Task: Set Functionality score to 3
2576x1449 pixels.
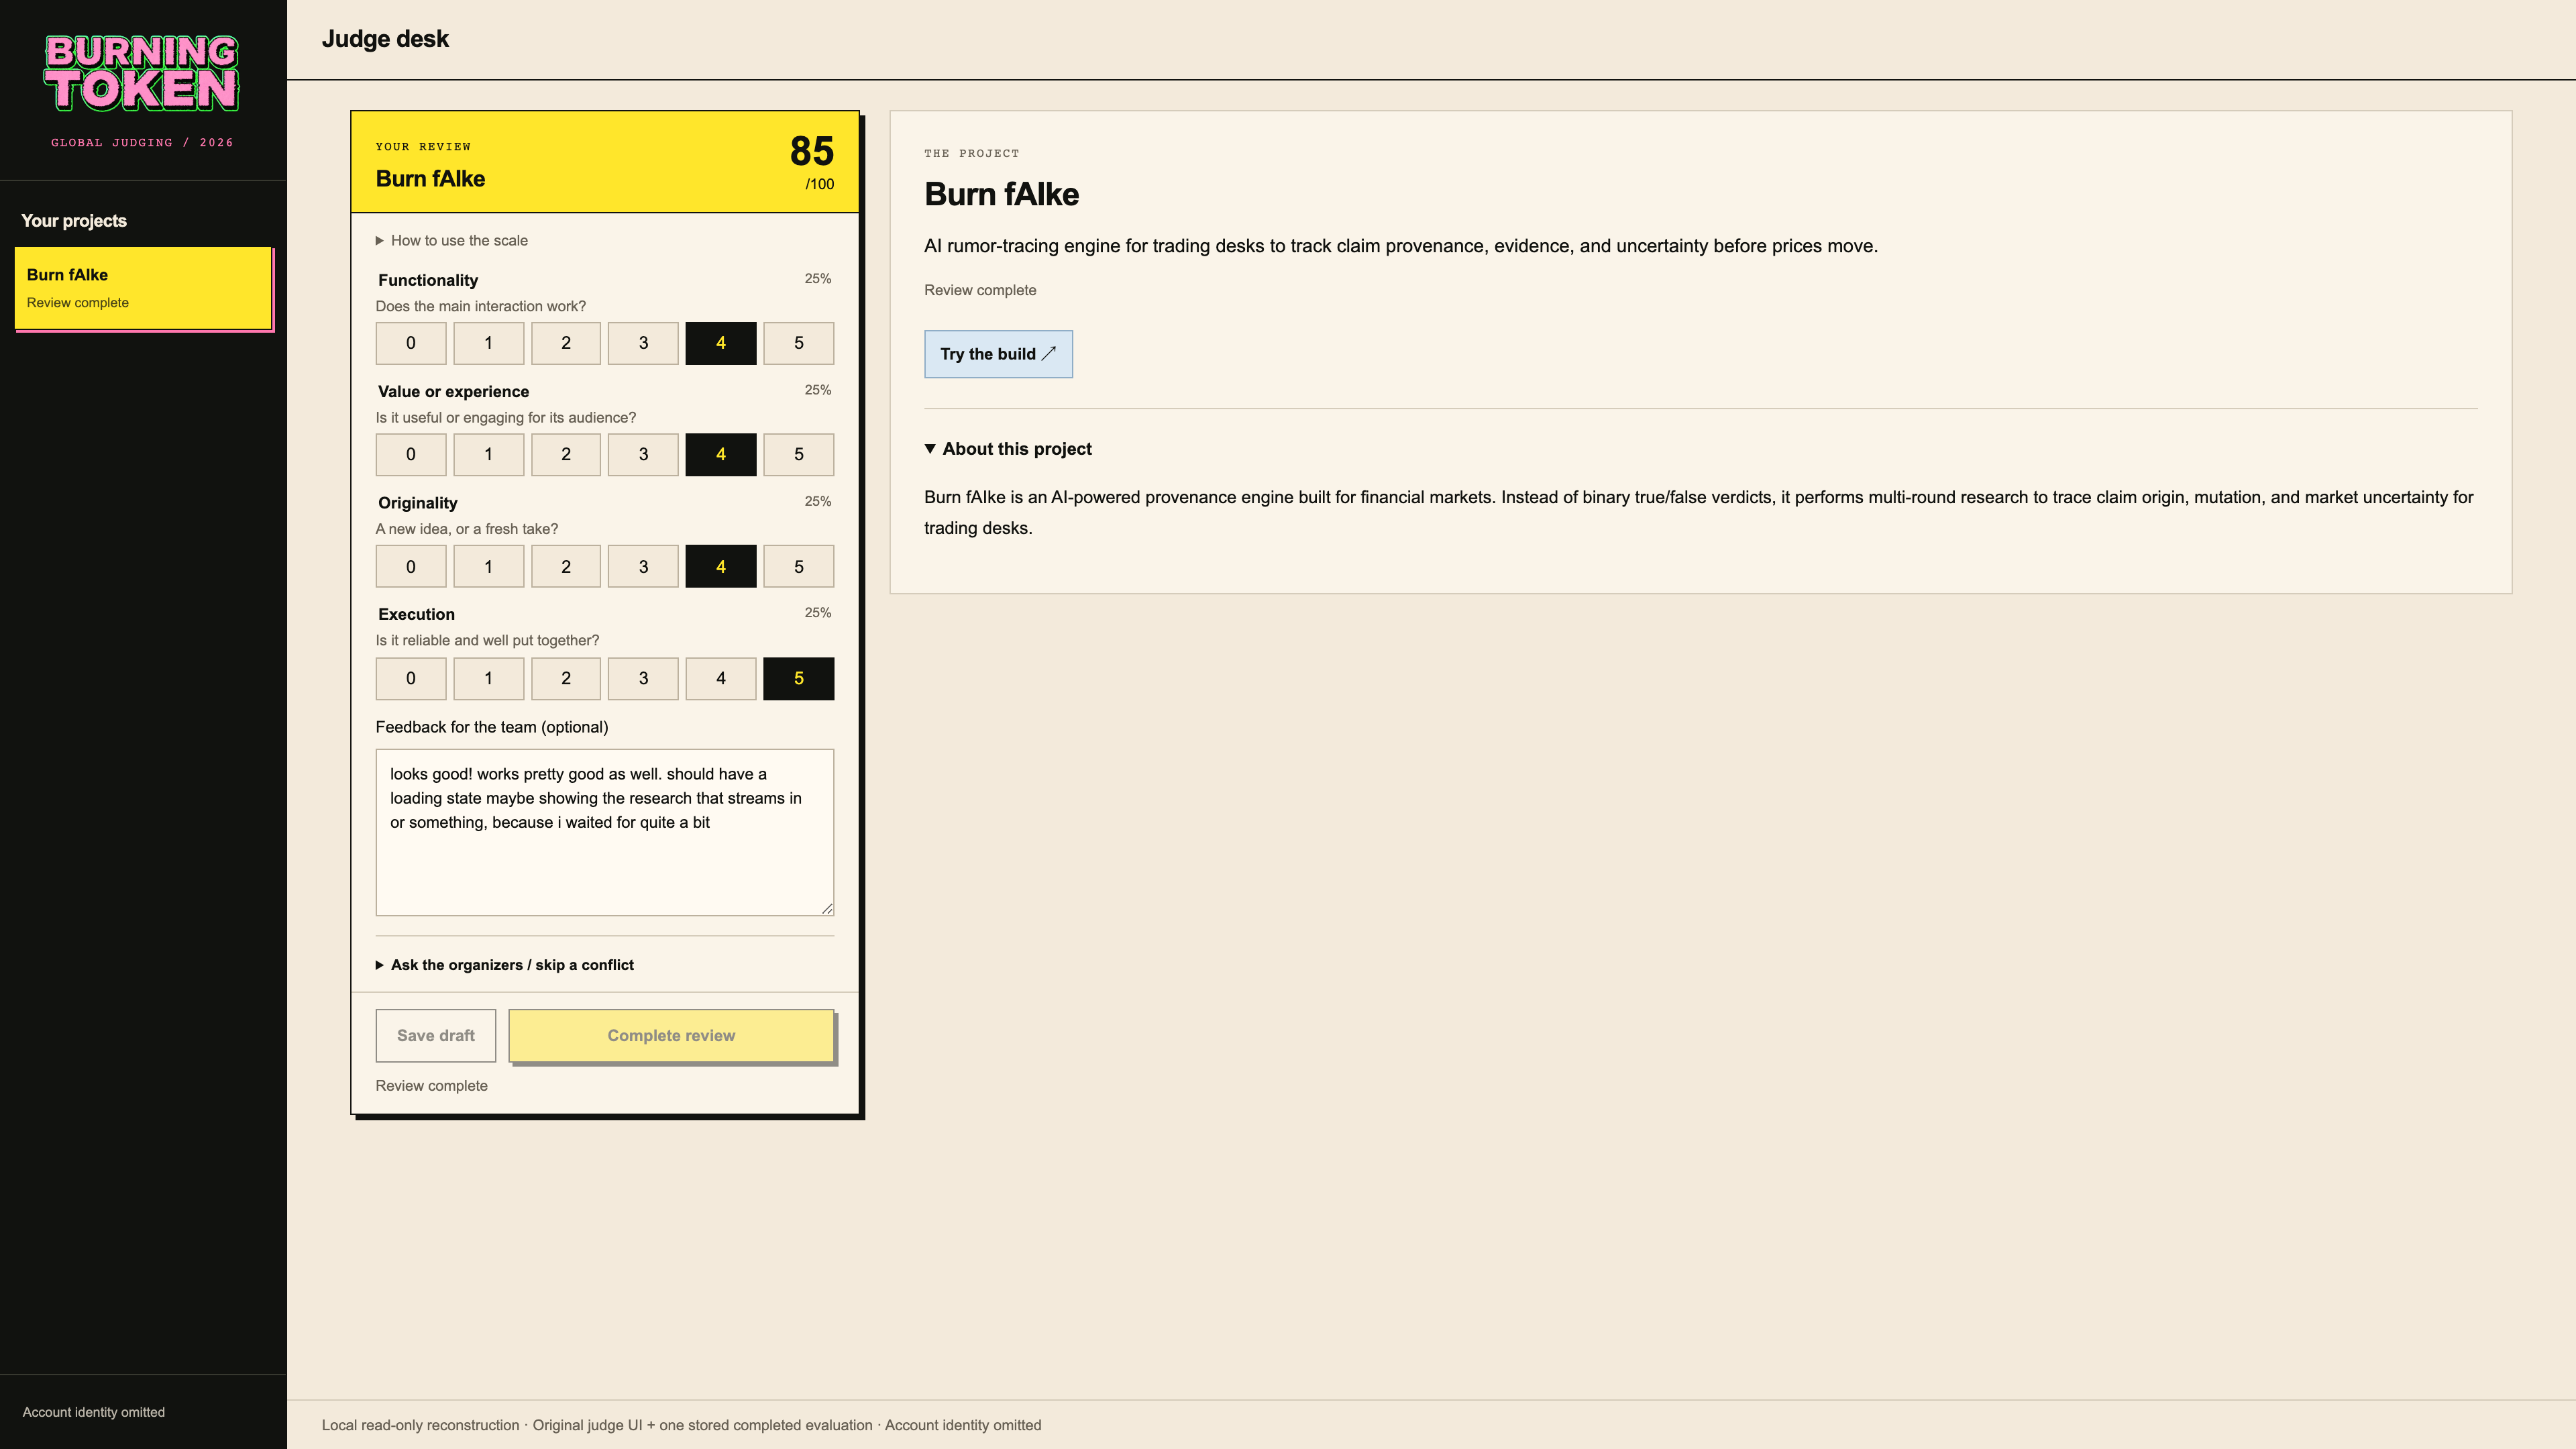Action: [643, 343]
